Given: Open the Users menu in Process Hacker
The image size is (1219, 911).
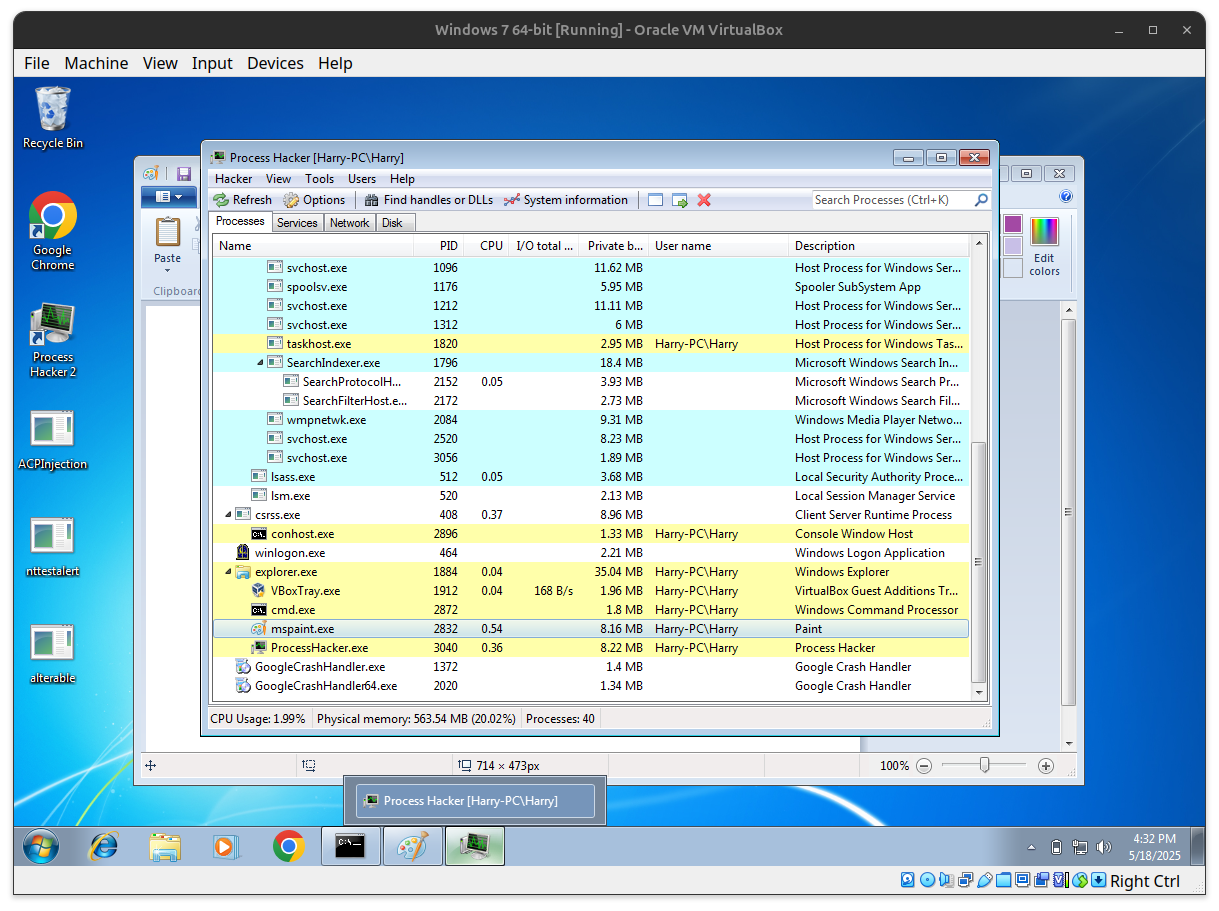Looking at the screenshot, I should (362, 179).
